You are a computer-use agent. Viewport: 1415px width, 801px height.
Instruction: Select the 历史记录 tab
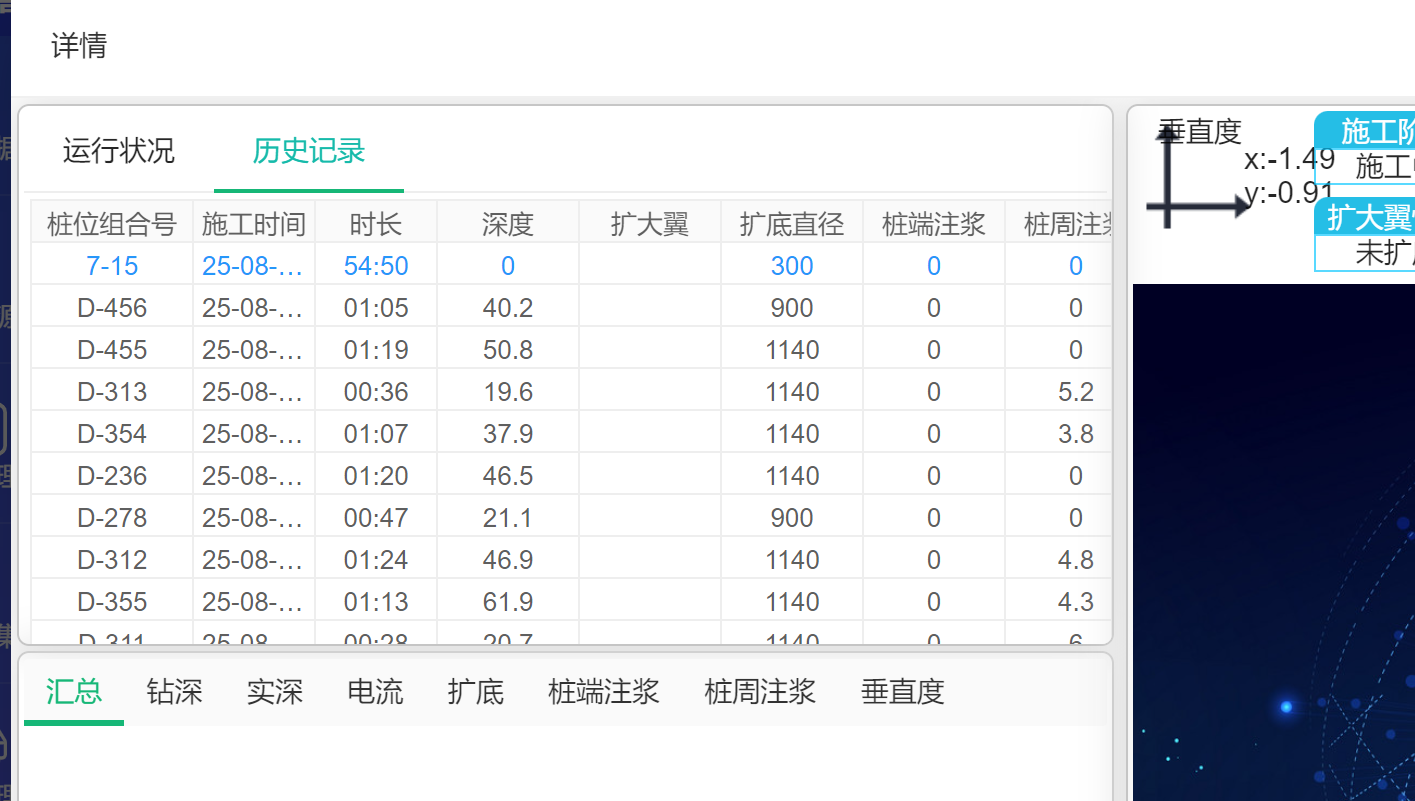308,151
